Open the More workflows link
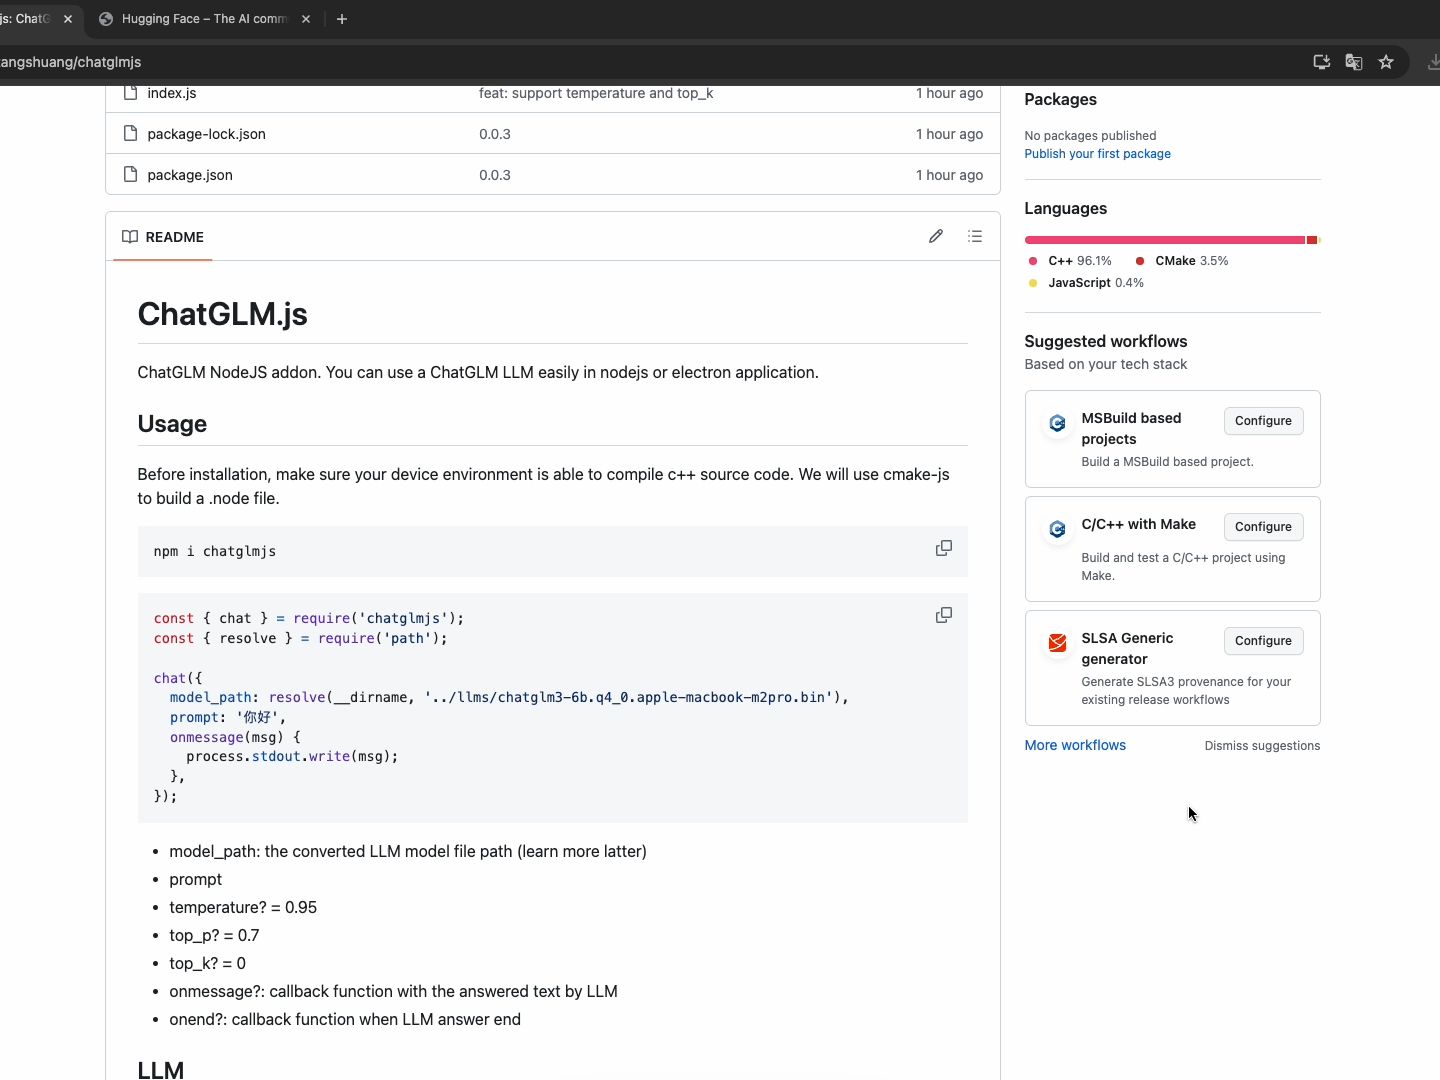The width and height of the screenshot is (1440, 1080). click(x=1075, y=746)
